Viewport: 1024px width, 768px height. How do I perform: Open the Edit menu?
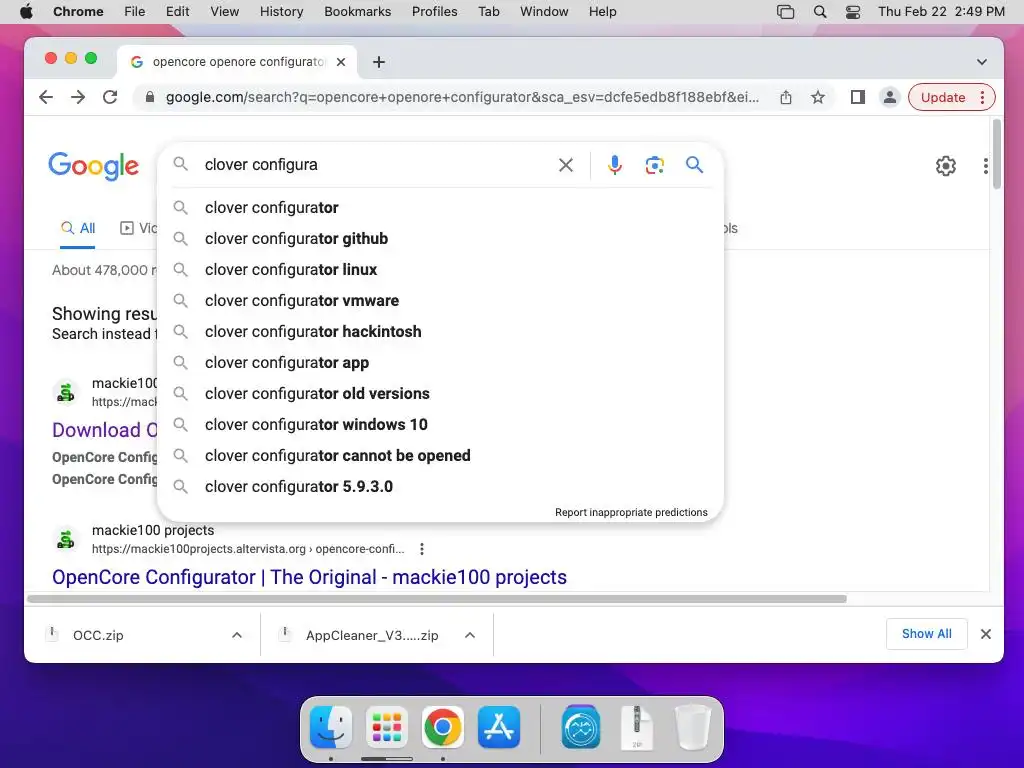tap(177, 12)
